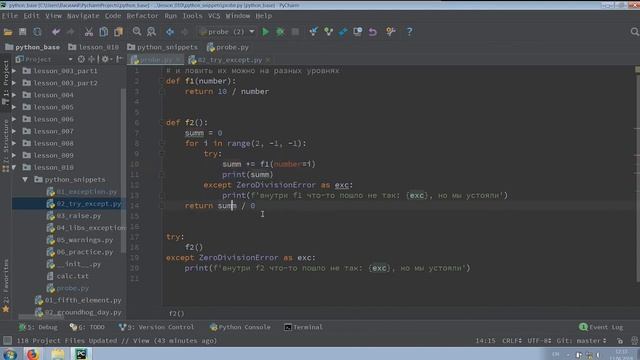
Task: Open the File menu
Action: click(10, 16)
